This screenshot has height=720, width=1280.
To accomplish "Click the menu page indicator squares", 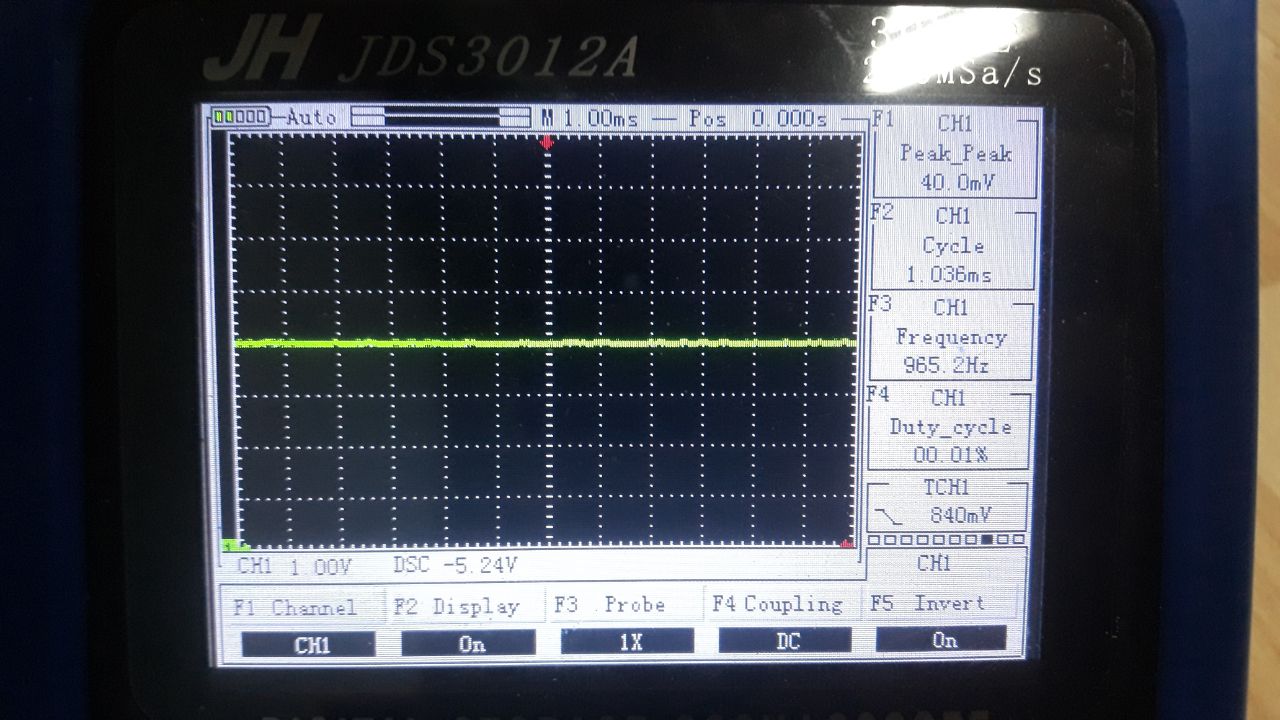I will click(x=946, y=540).
